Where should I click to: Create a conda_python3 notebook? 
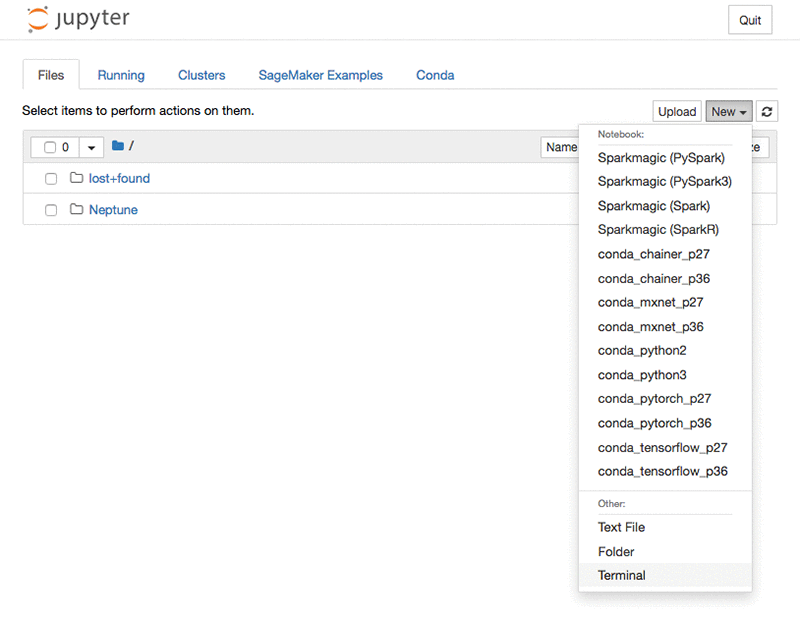point(665,375)
